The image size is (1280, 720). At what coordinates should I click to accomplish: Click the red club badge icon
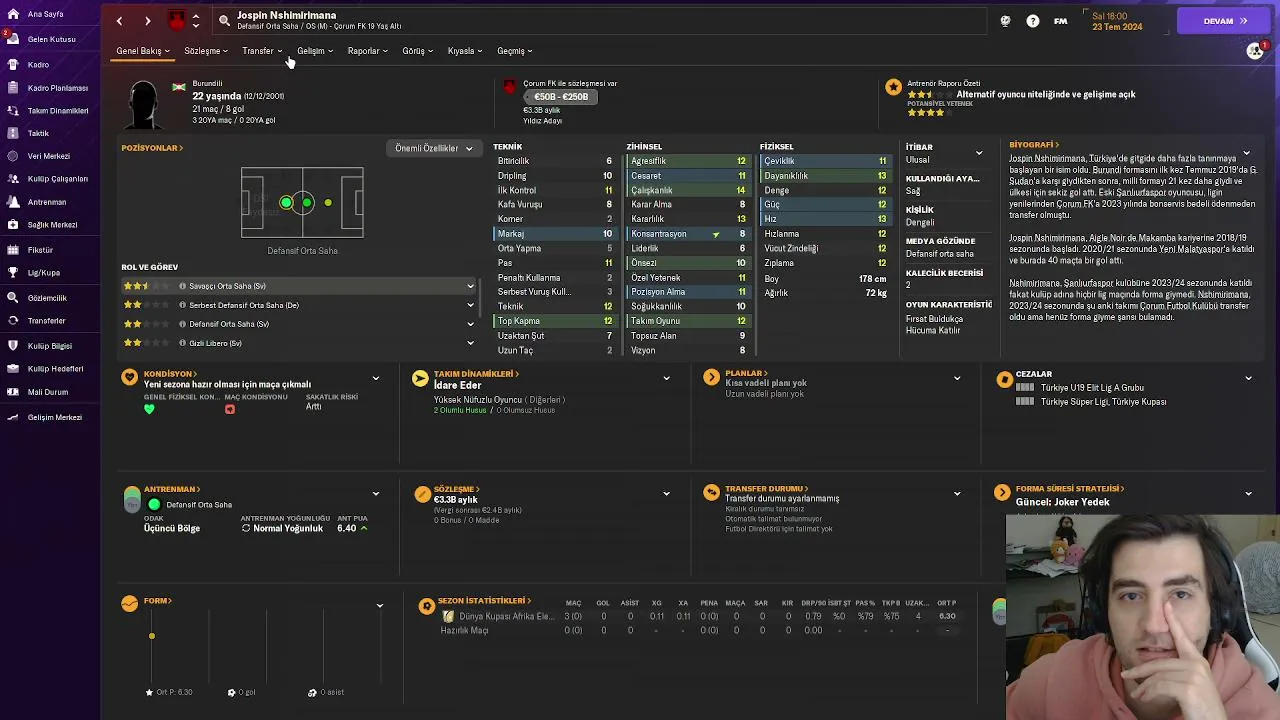click(x=177, y=21)
